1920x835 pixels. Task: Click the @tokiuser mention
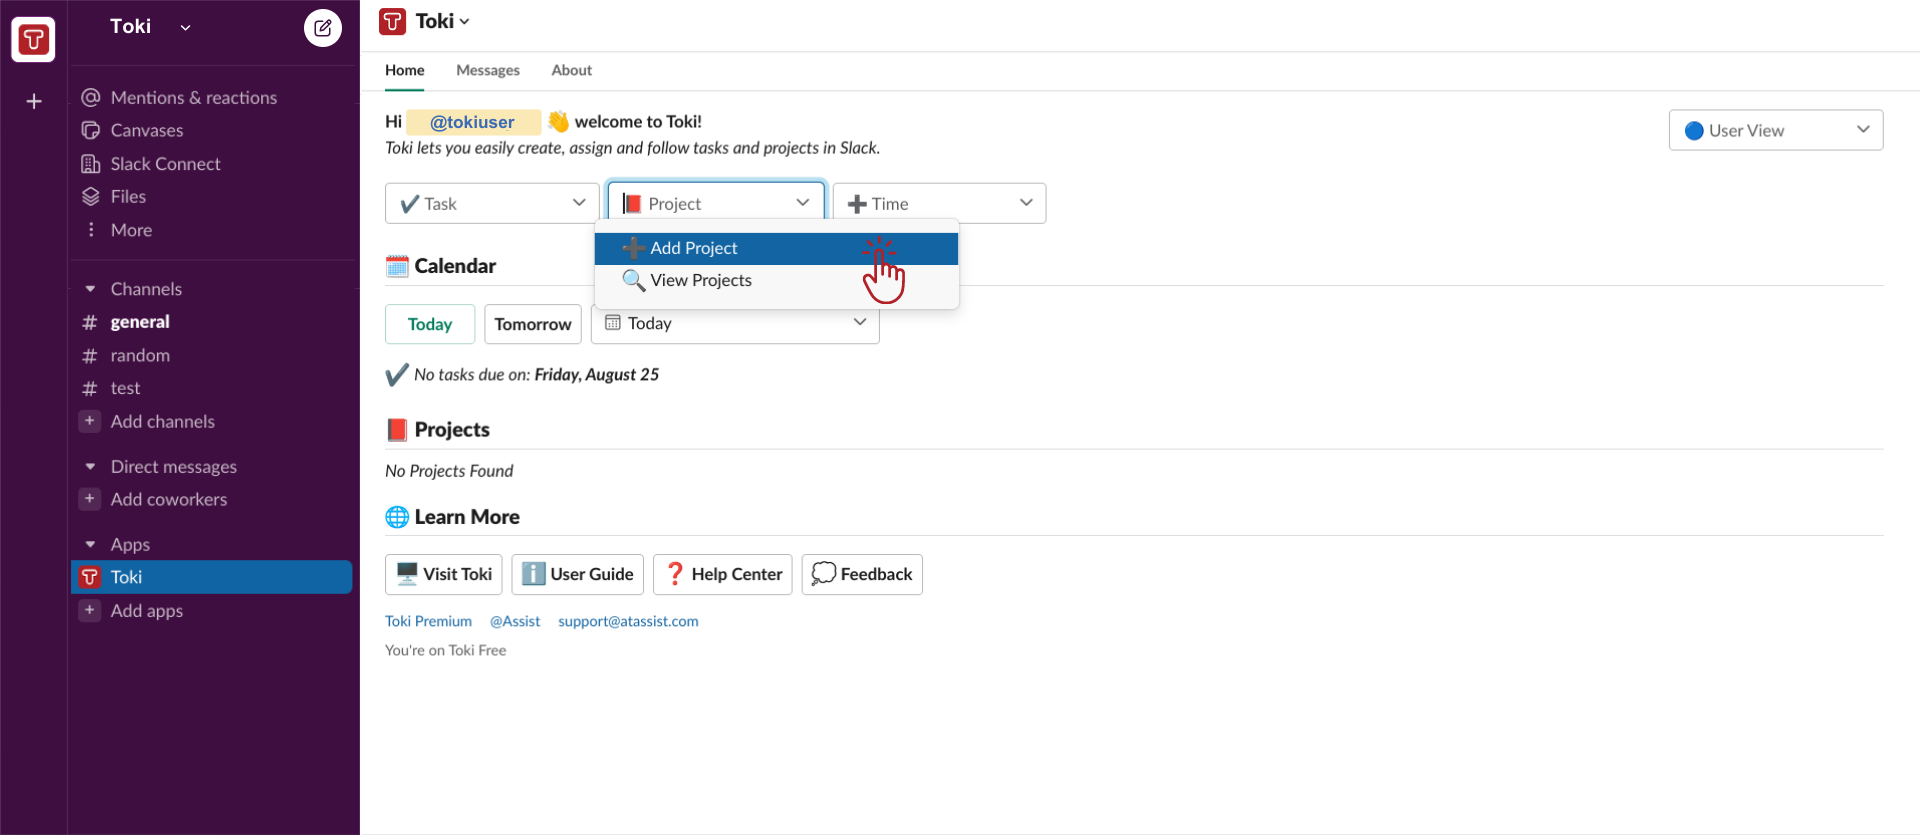[472, 122]
